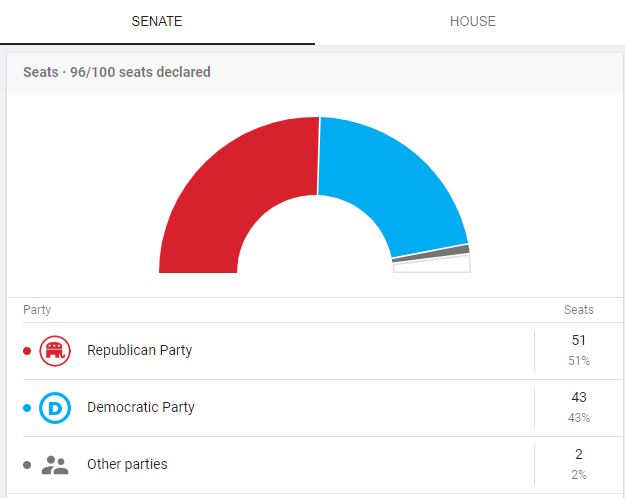Click the Republican 51 seats count
Image resolution: width=625 pixels, height=498 pixels.
pos(578,340)
